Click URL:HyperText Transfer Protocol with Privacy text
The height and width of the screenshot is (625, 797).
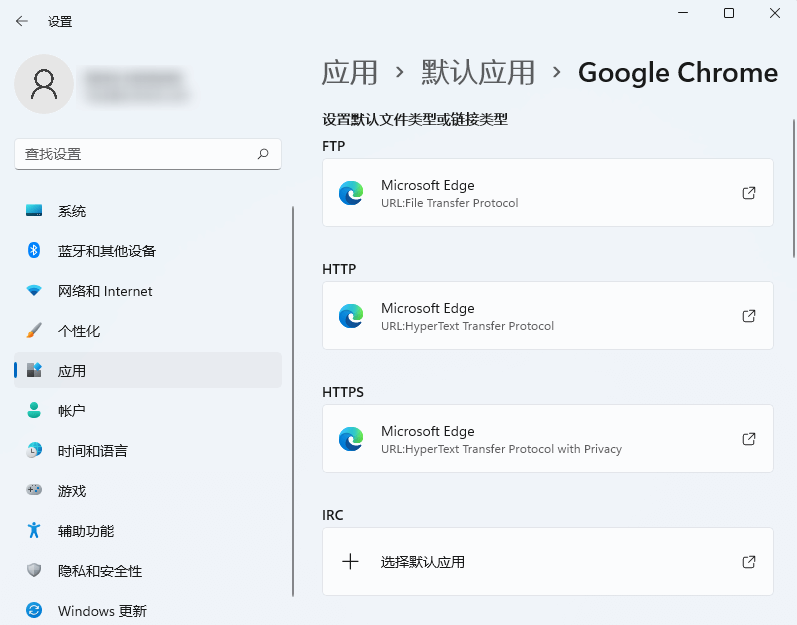[502, 449]
